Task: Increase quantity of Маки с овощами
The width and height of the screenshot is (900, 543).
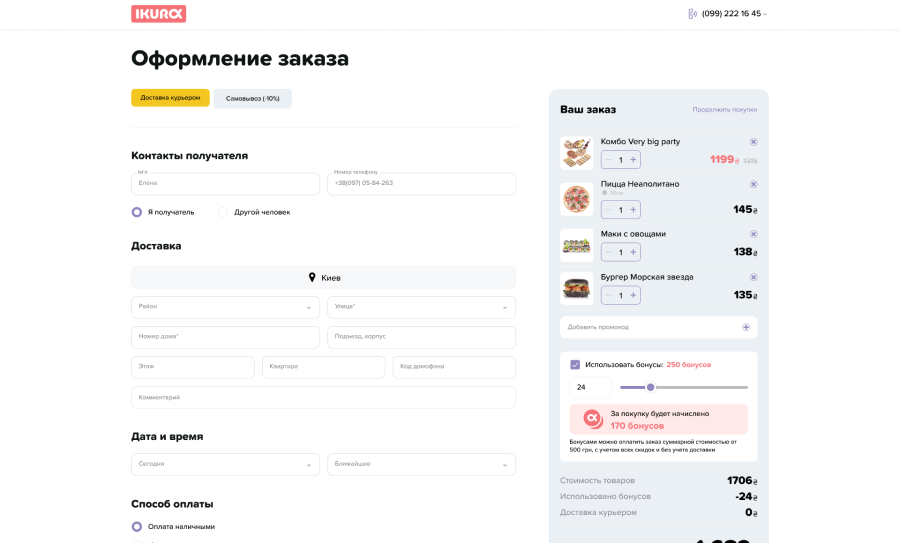Action: 633,252
